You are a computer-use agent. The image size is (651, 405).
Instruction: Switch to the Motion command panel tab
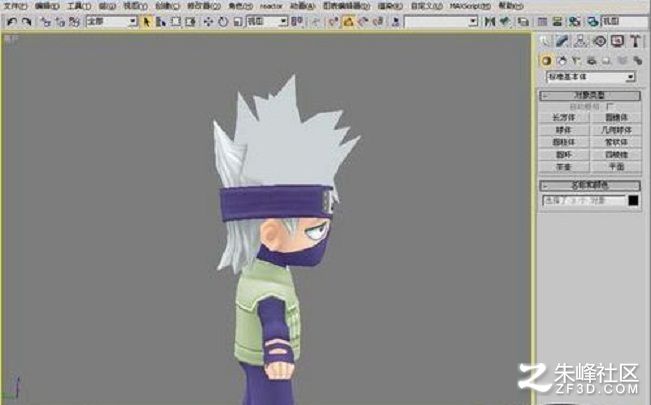click(599, 41)
